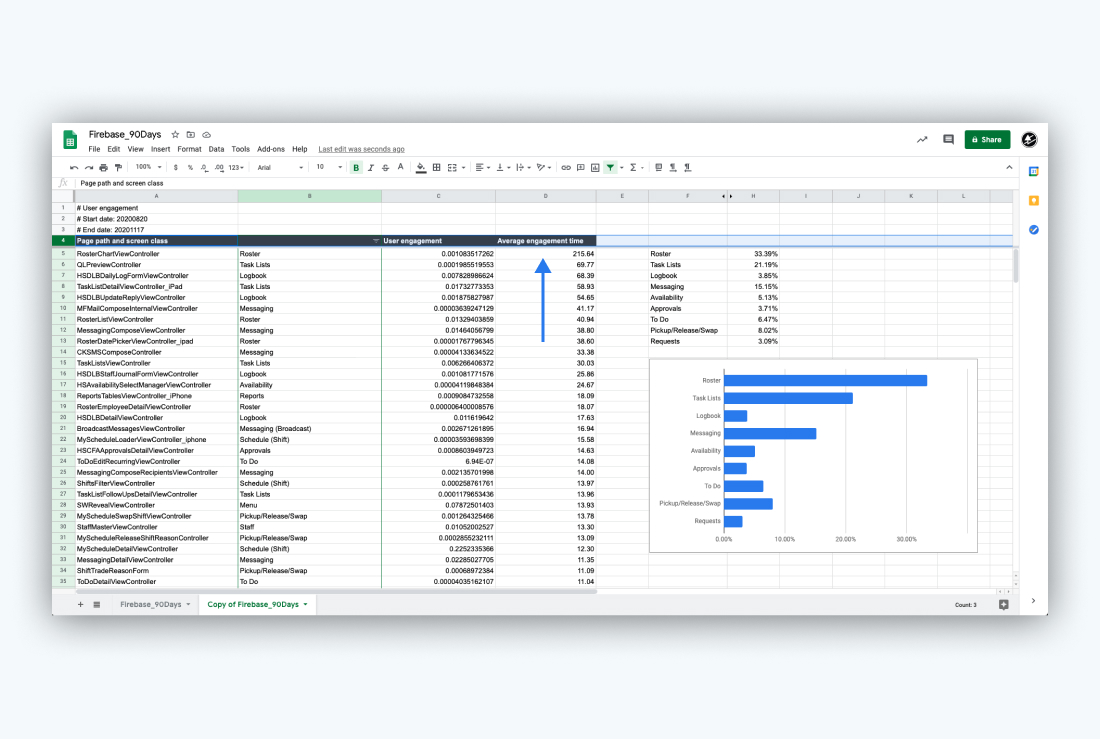
Task: Open the Format menu
Action: click(189, 148)
